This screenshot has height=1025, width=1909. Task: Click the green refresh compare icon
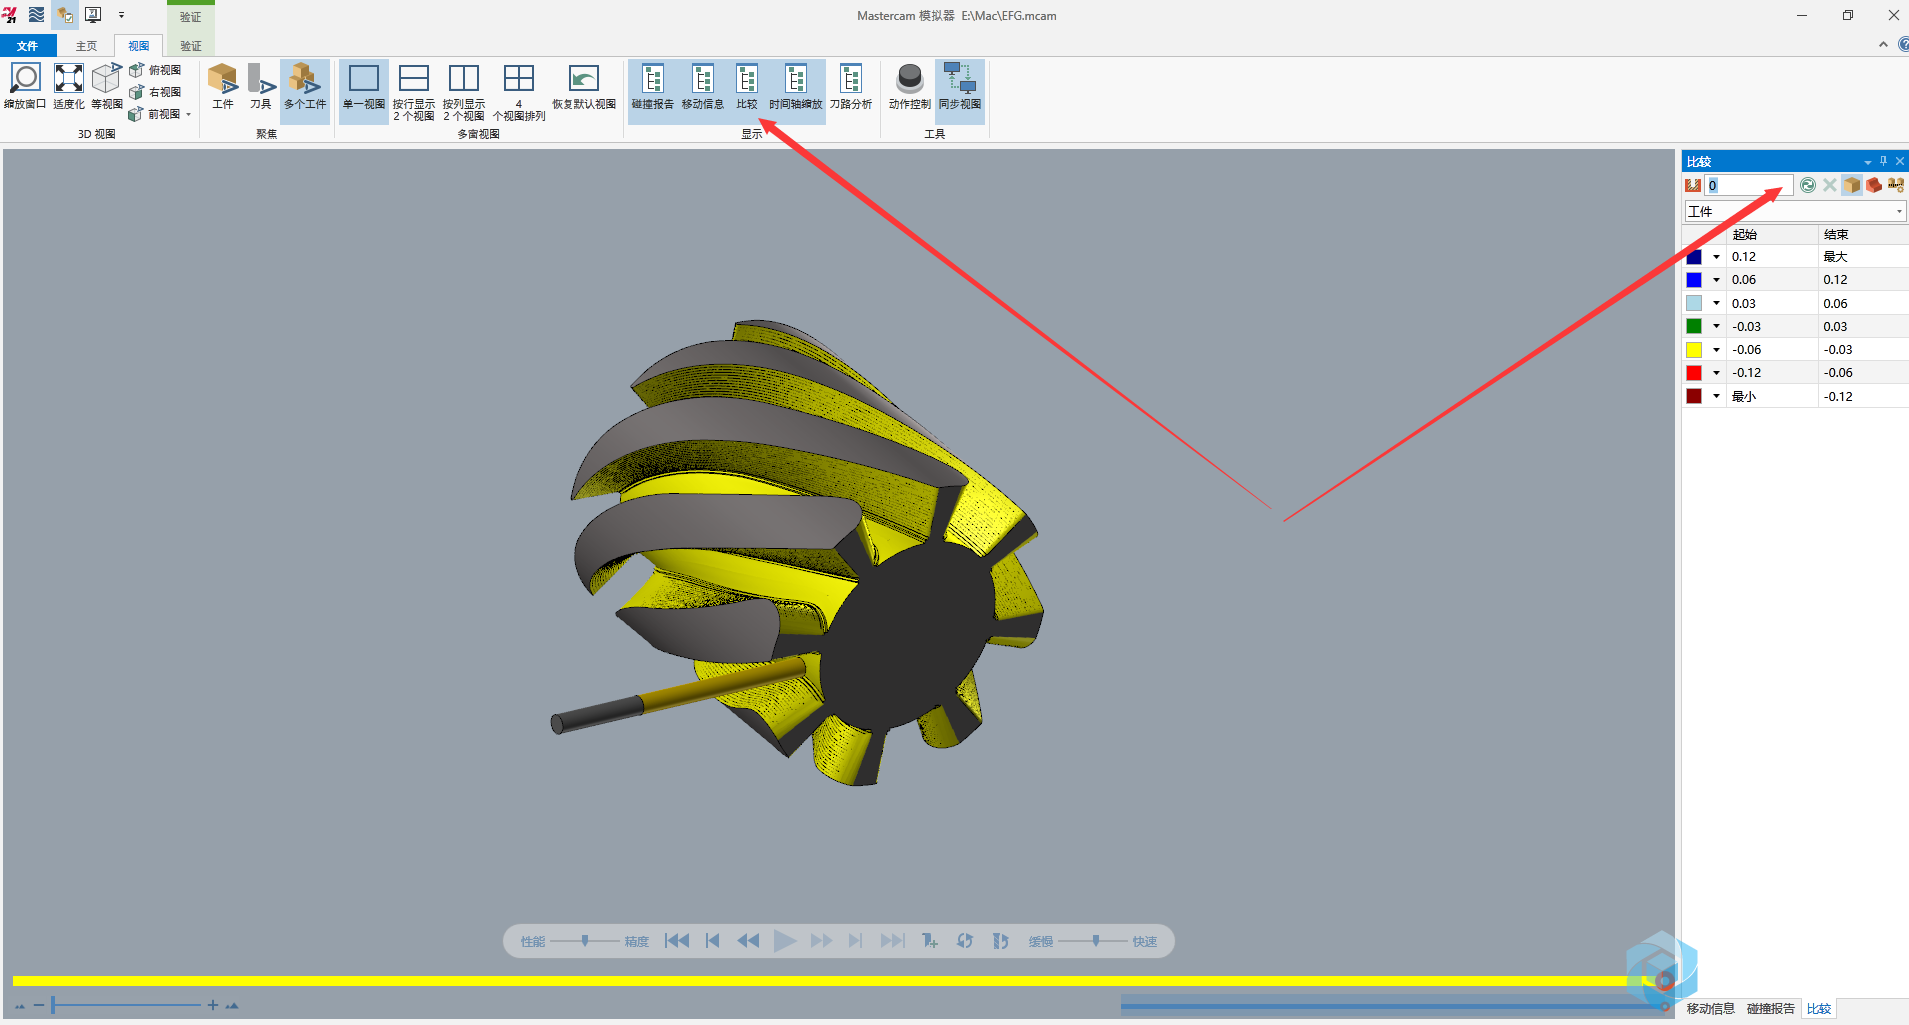(1808, 185)
